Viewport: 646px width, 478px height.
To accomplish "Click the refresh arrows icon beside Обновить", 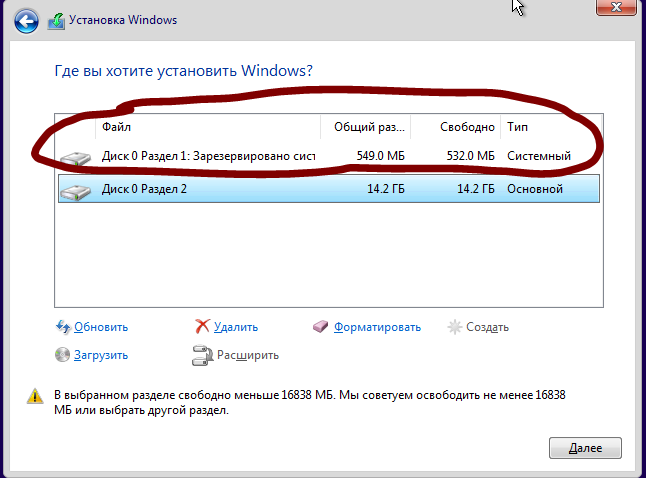I will click(x=63, y=327).
